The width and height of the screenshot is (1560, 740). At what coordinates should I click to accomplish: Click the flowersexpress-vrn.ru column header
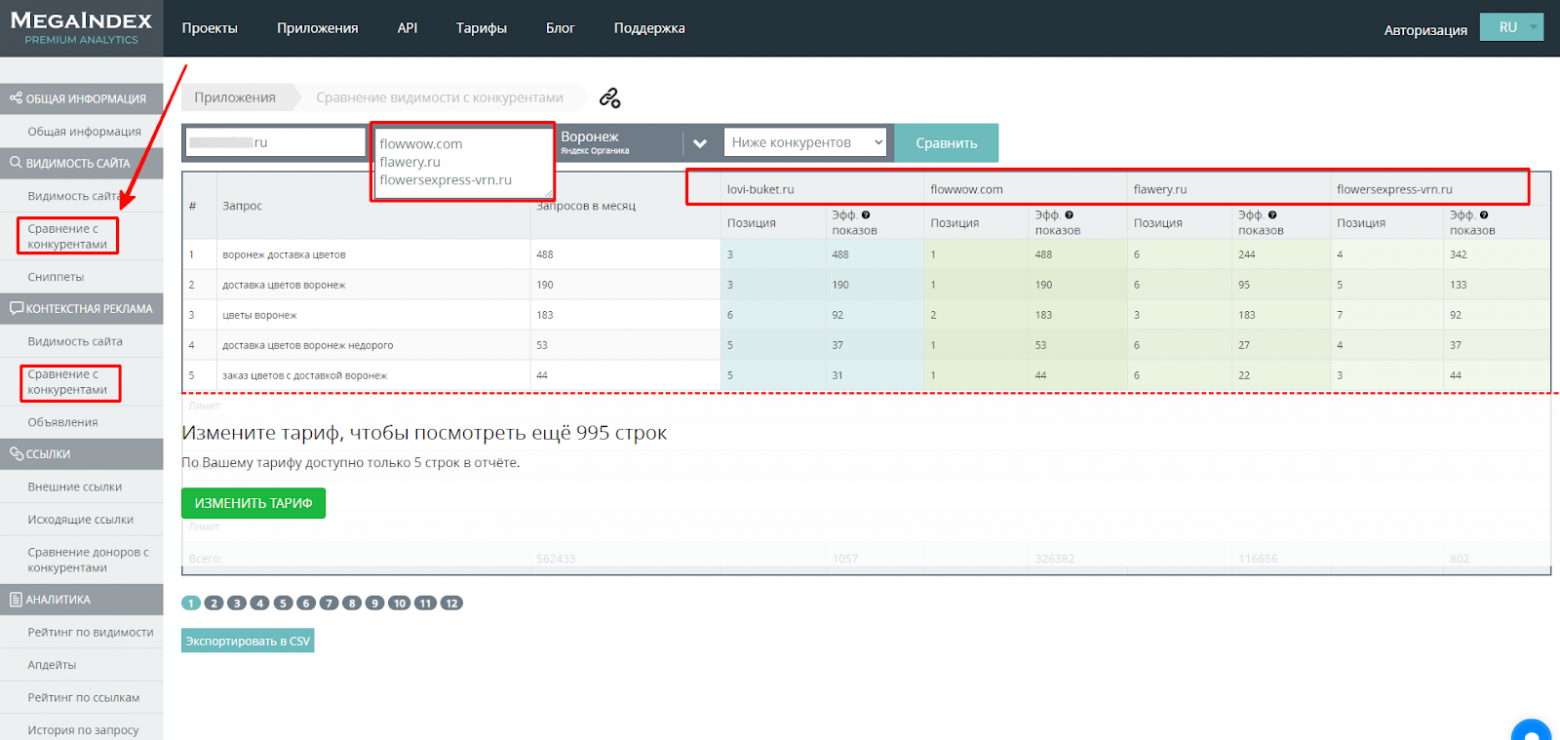pyautogui.click(x=1394, y=188)
